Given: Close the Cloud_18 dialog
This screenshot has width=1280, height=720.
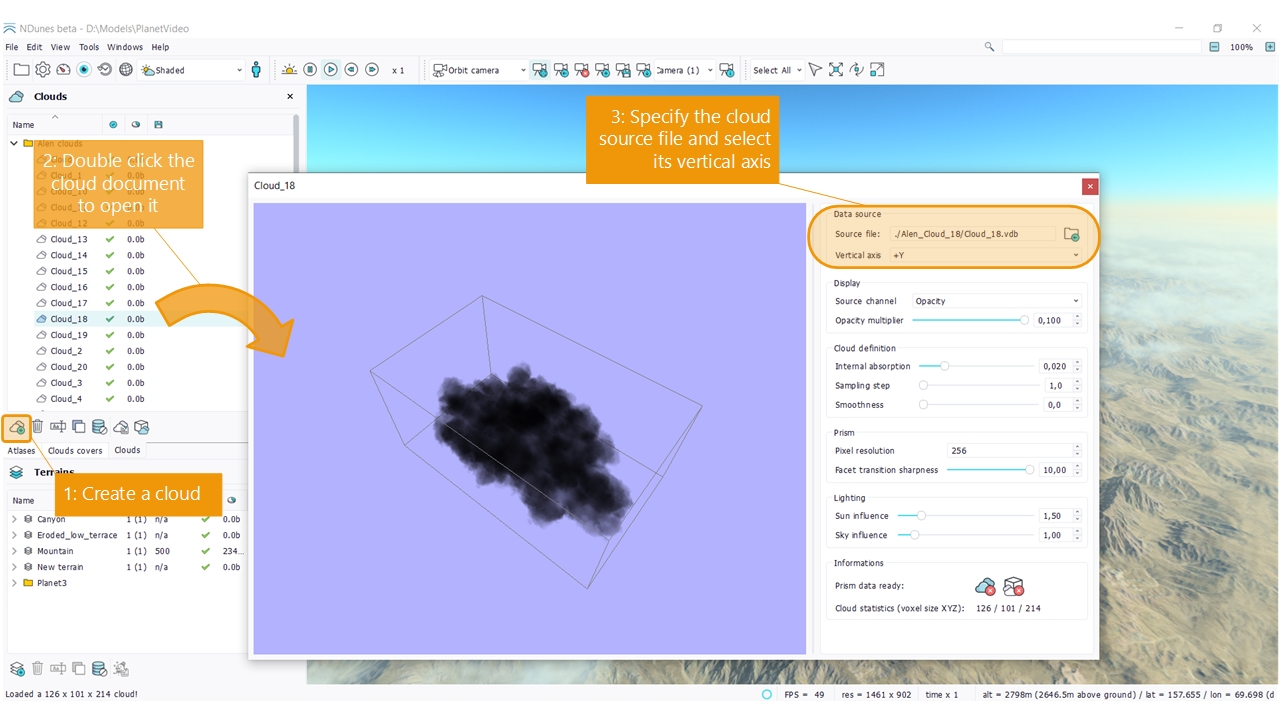Looking at the screenshot, I should point(1090,186).
